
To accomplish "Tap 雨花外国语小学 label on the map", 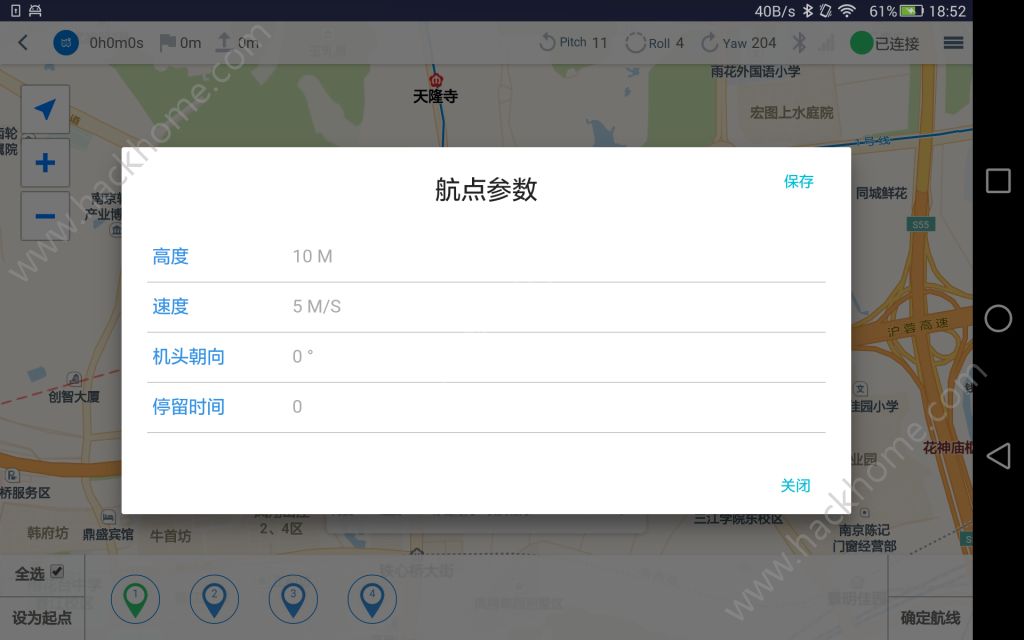I will (756, 71).
